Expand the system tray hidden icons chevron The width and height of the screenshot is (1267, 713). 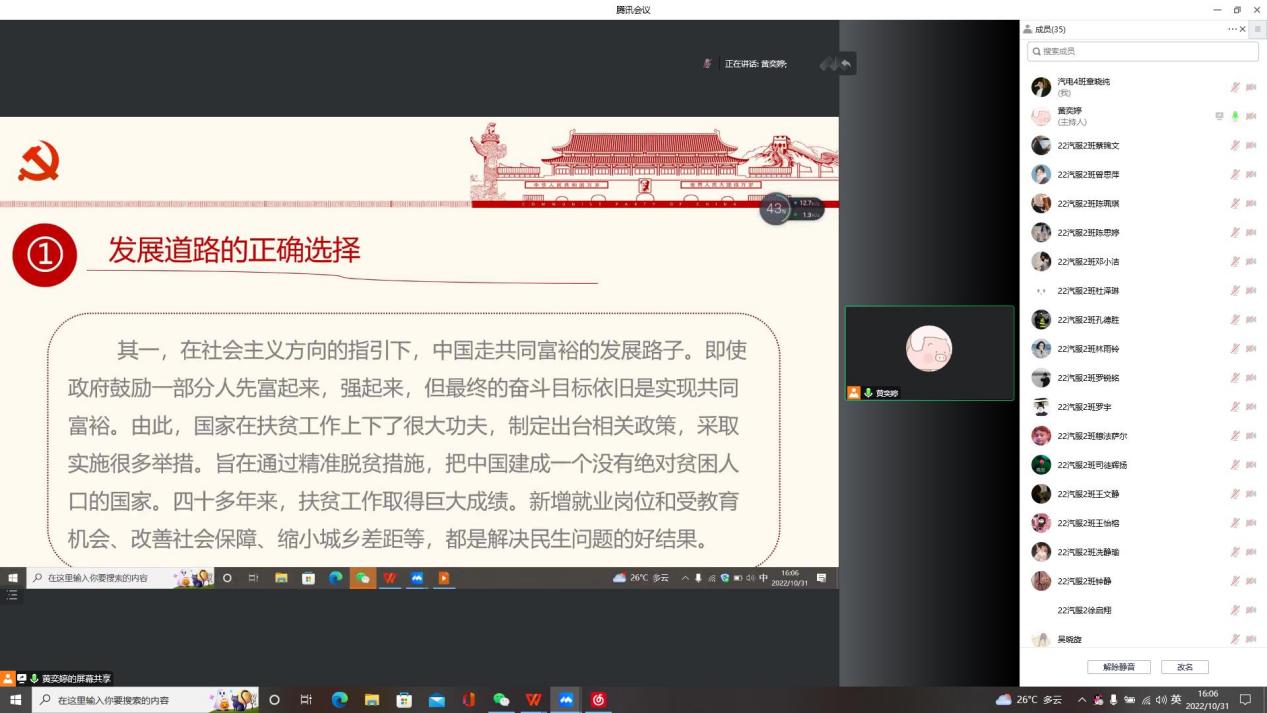[1082, 700]
